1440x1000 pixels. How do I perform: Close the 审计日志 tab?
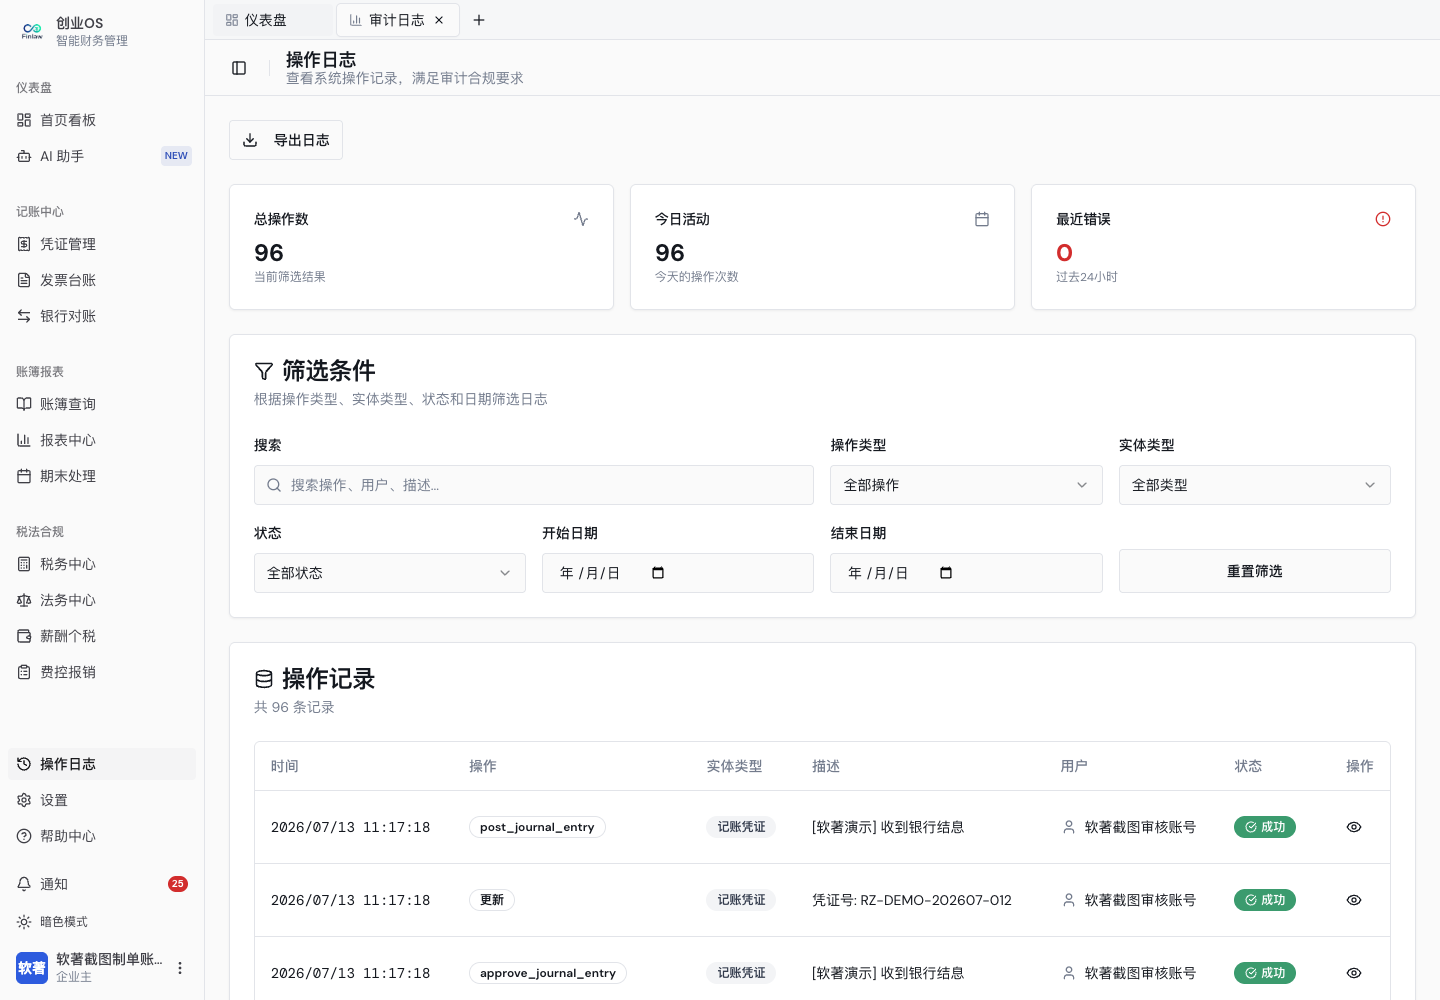point(439,20)
